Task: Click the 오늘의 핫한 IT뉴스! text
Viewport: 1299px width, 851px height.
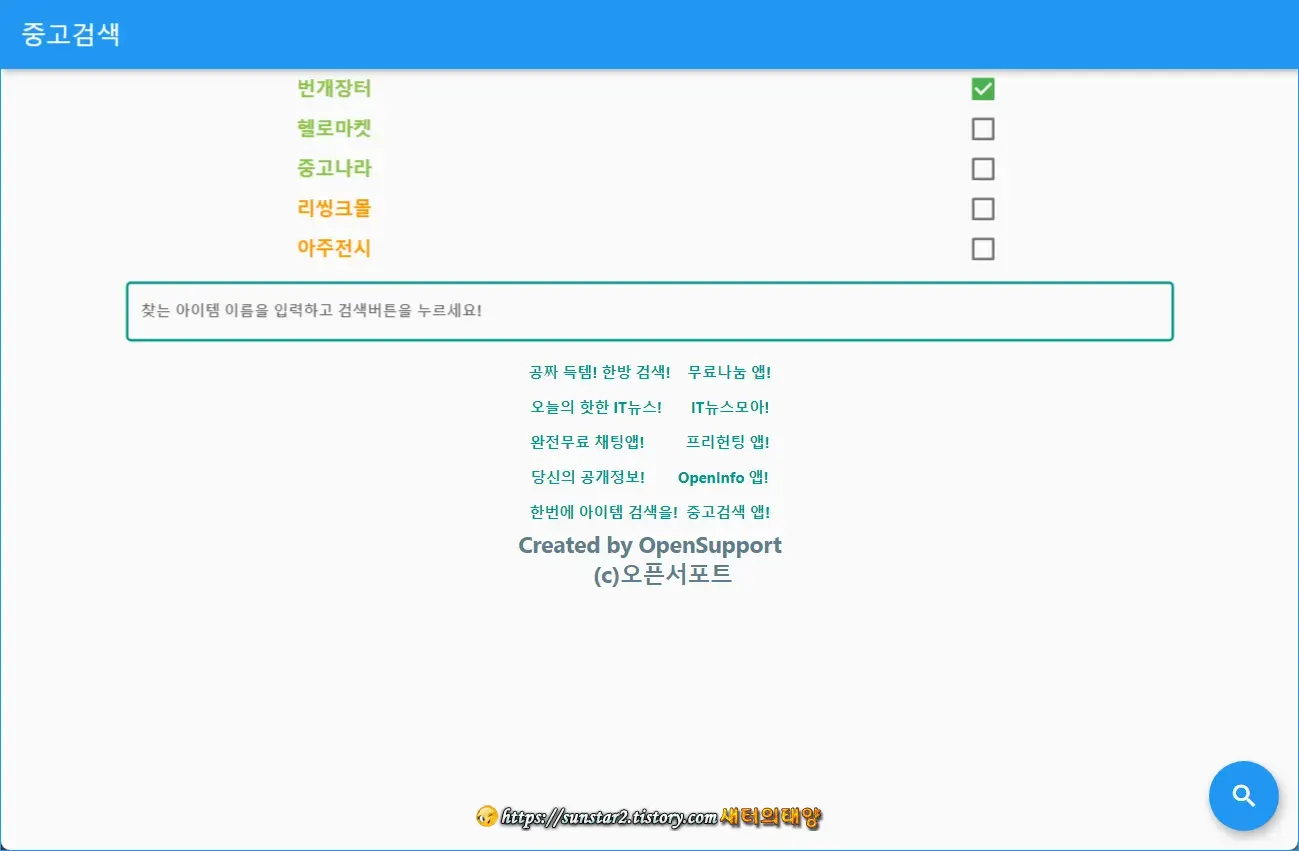Action: (596, 406)
